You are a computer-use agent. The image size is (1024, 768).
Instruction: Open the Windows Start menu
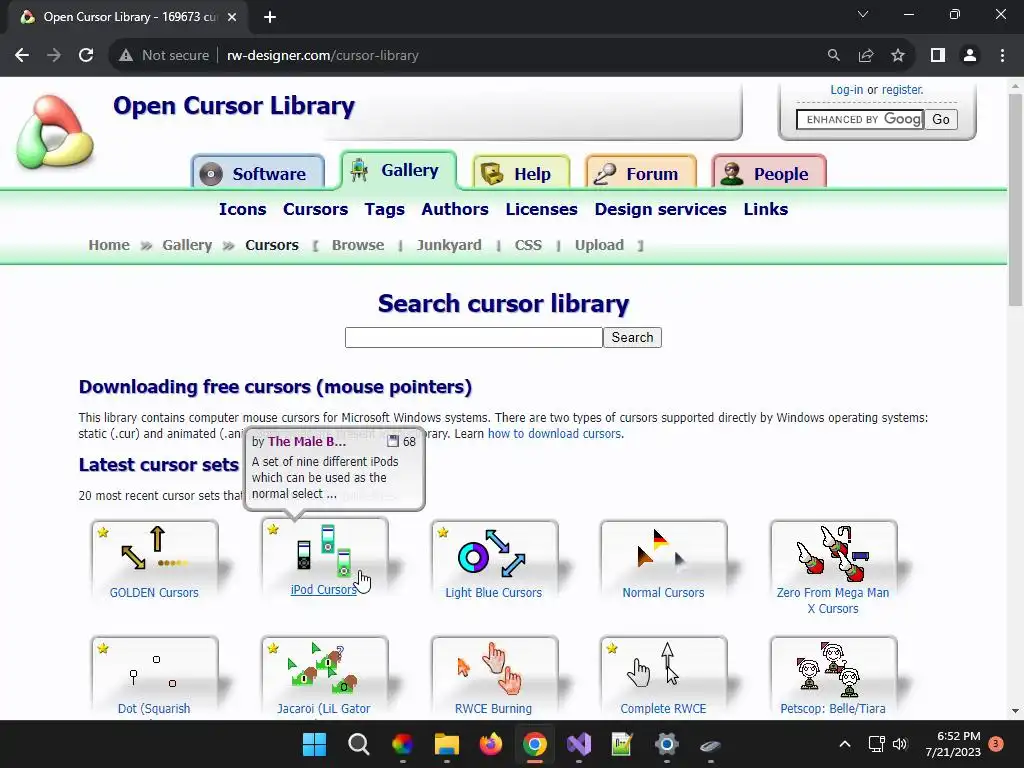314,744
